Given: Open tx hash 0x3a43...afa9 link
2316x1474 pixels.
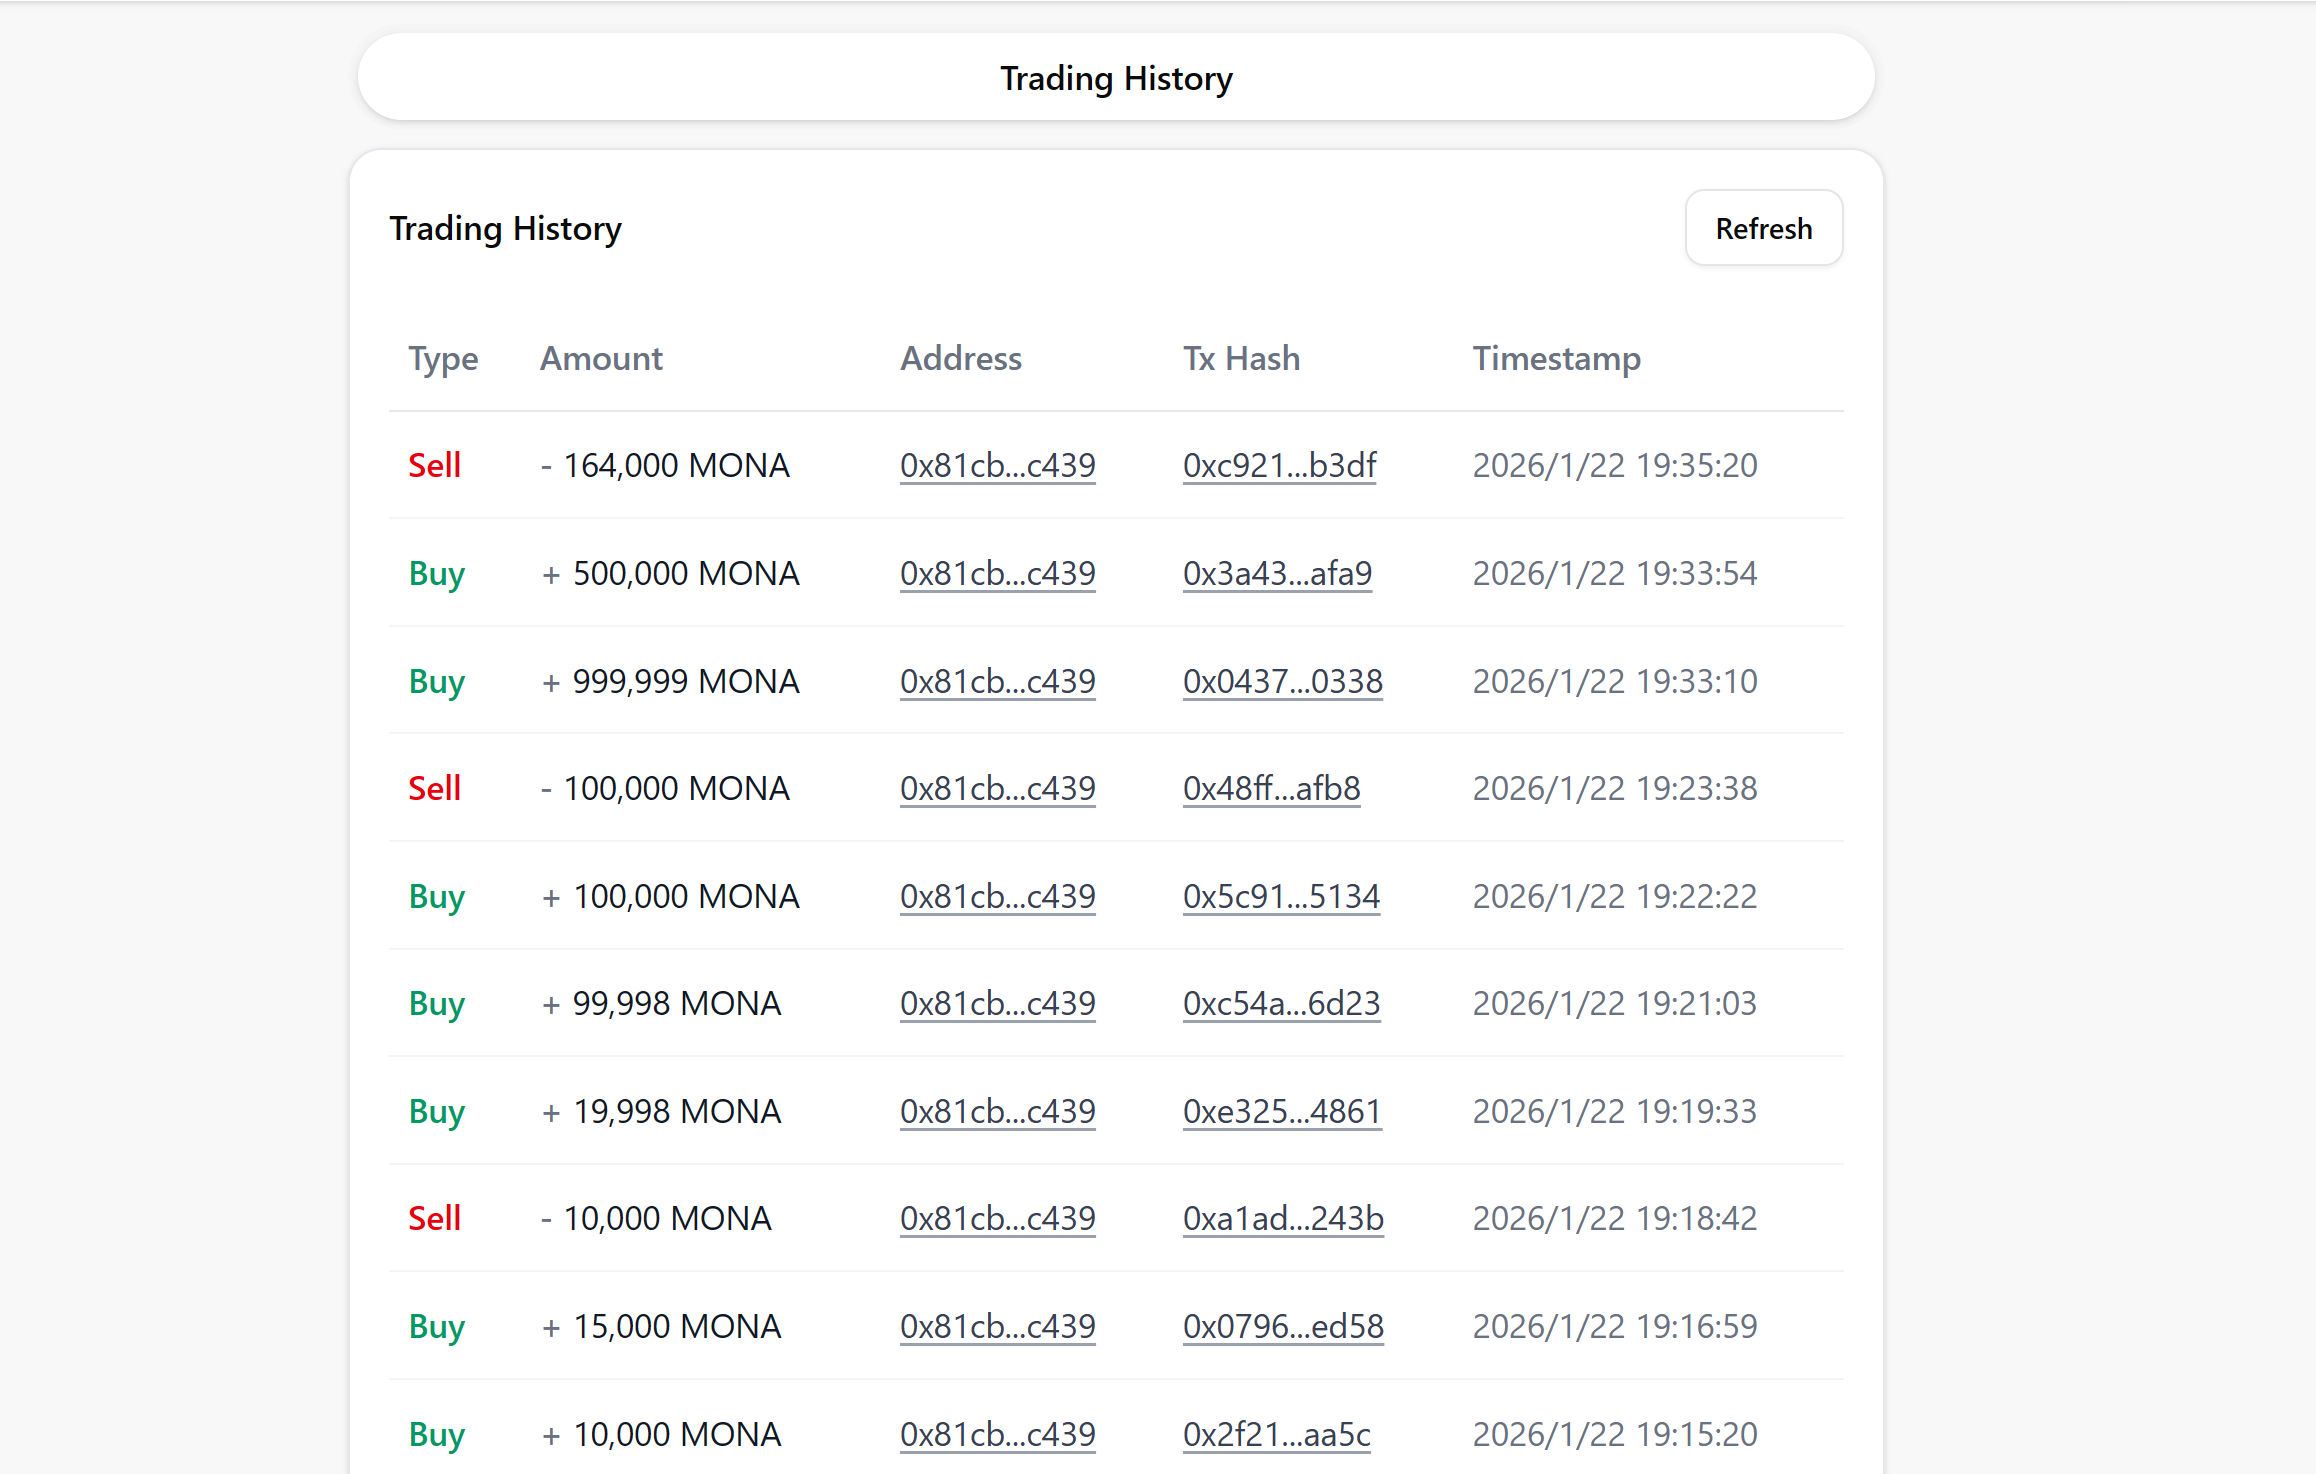Looking at the screenshot, I should tap(1277, 573).
